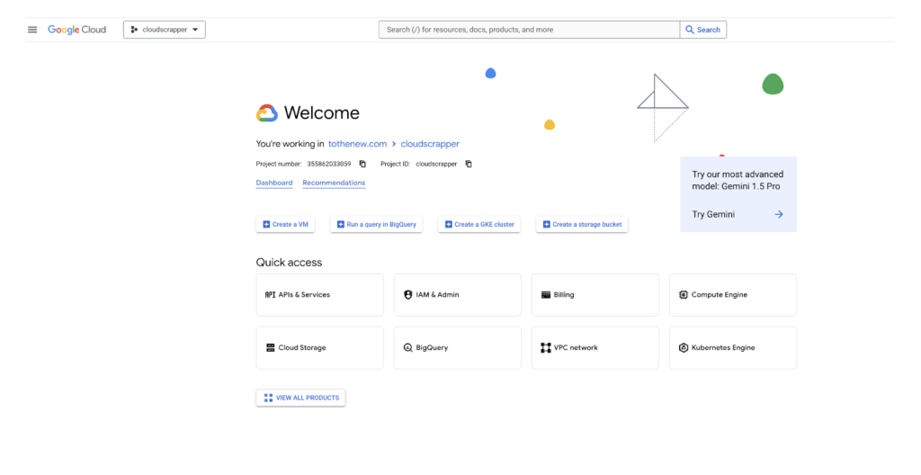
Task: Open the VPC network quick access card
Action: click(595, 348)
